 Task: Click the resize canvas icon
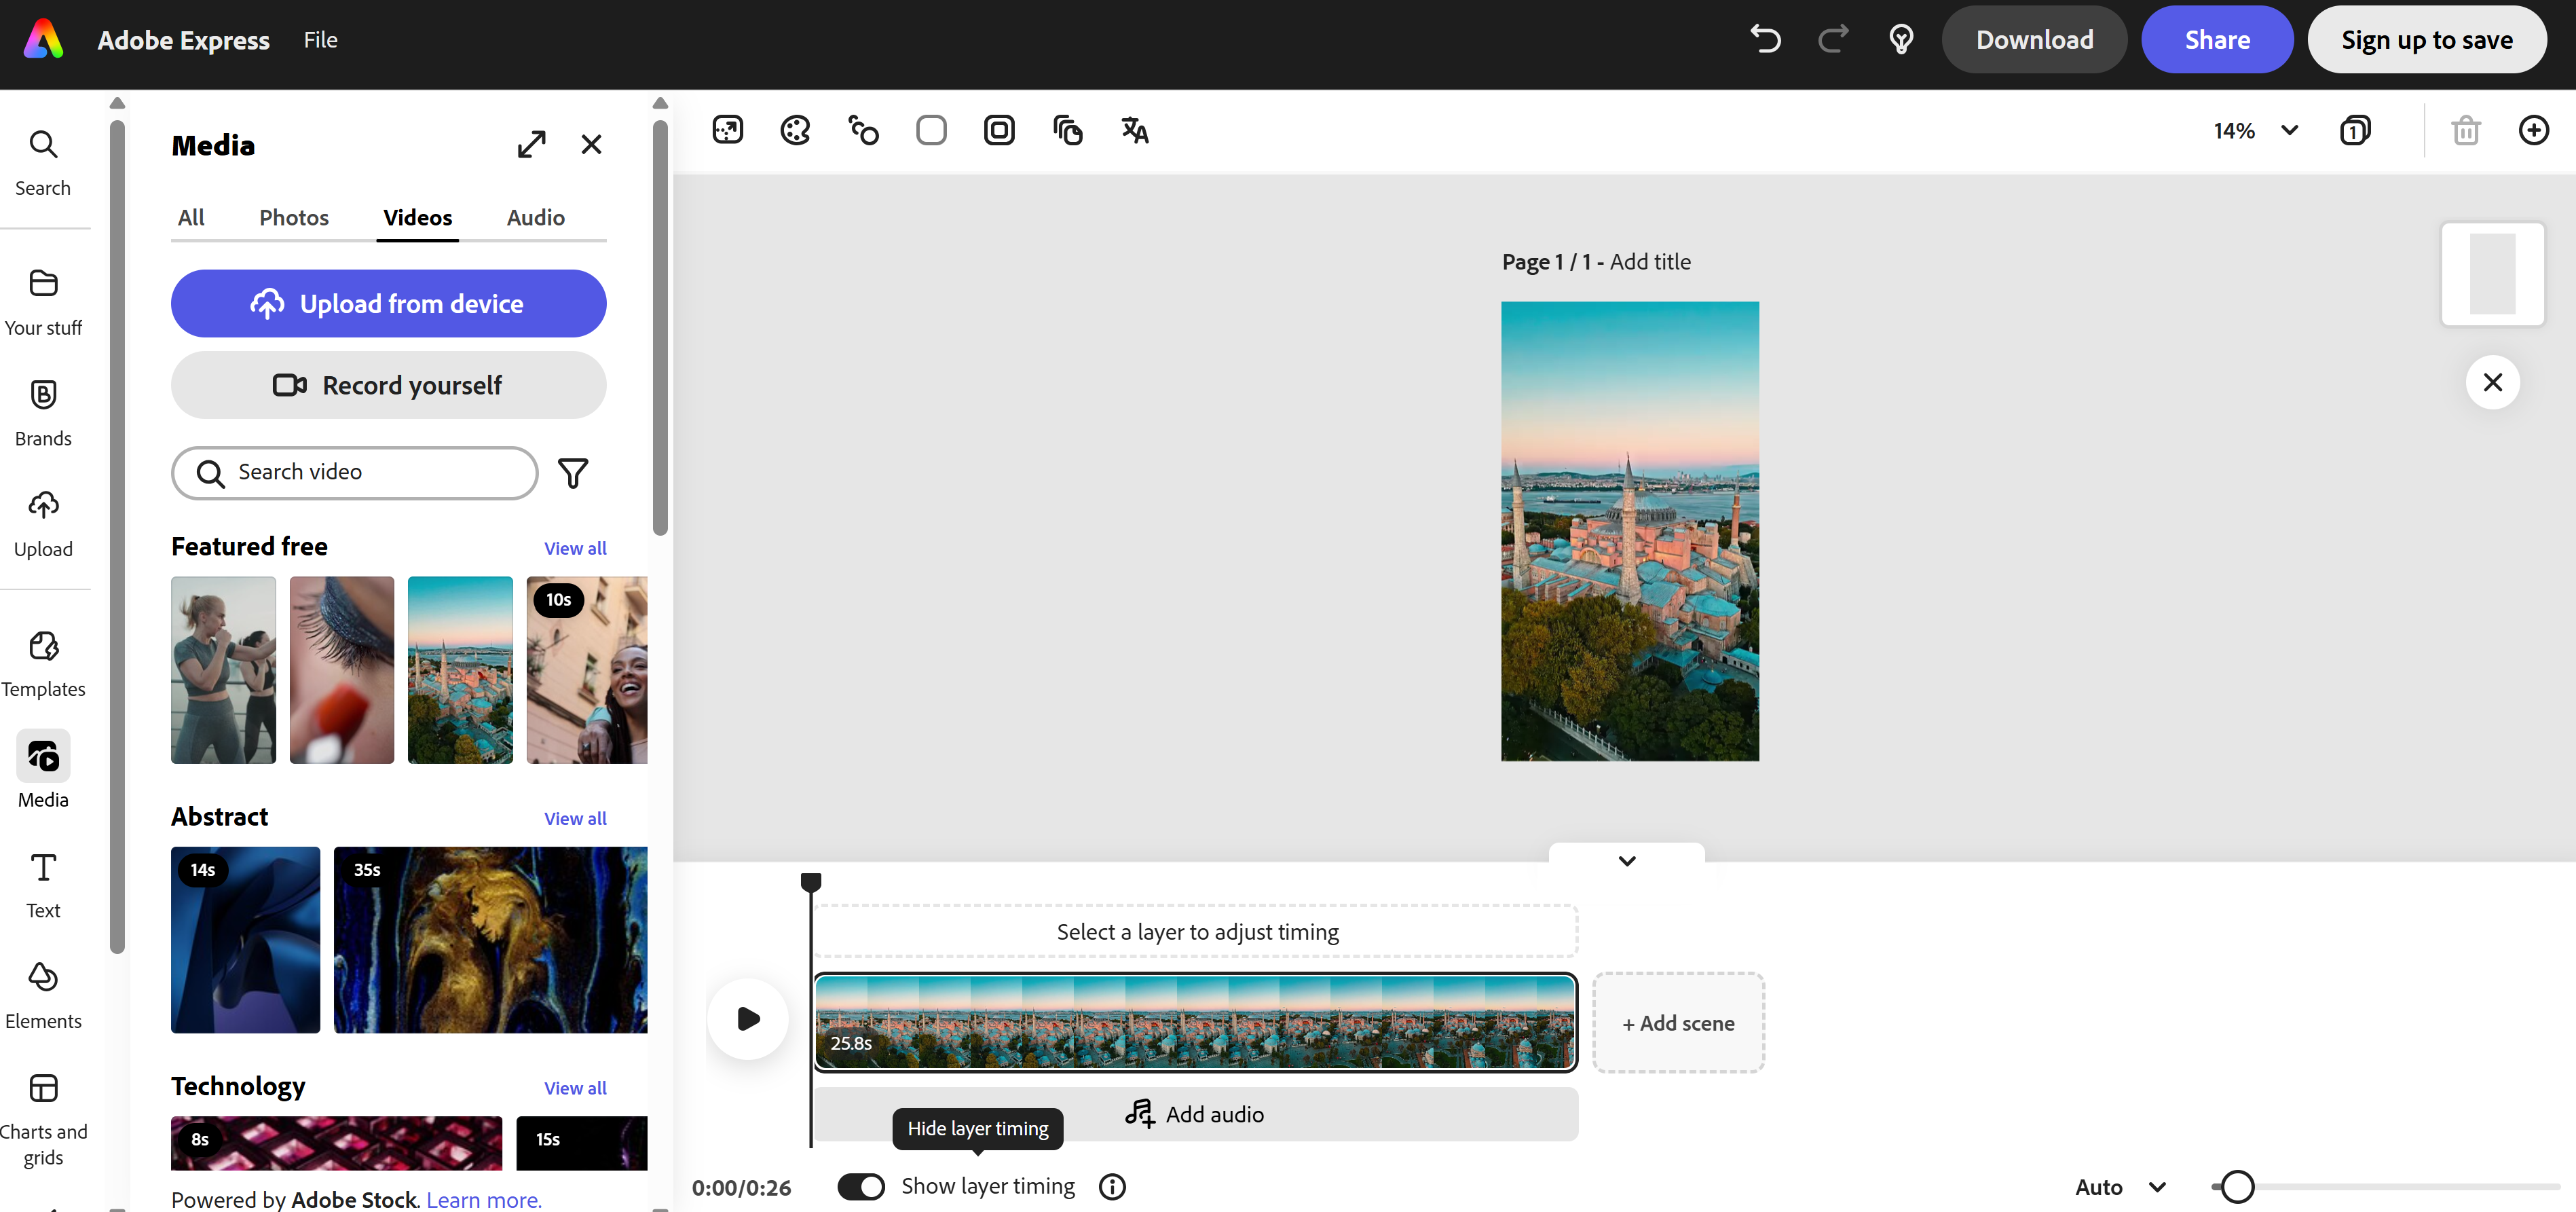point(727,130)
